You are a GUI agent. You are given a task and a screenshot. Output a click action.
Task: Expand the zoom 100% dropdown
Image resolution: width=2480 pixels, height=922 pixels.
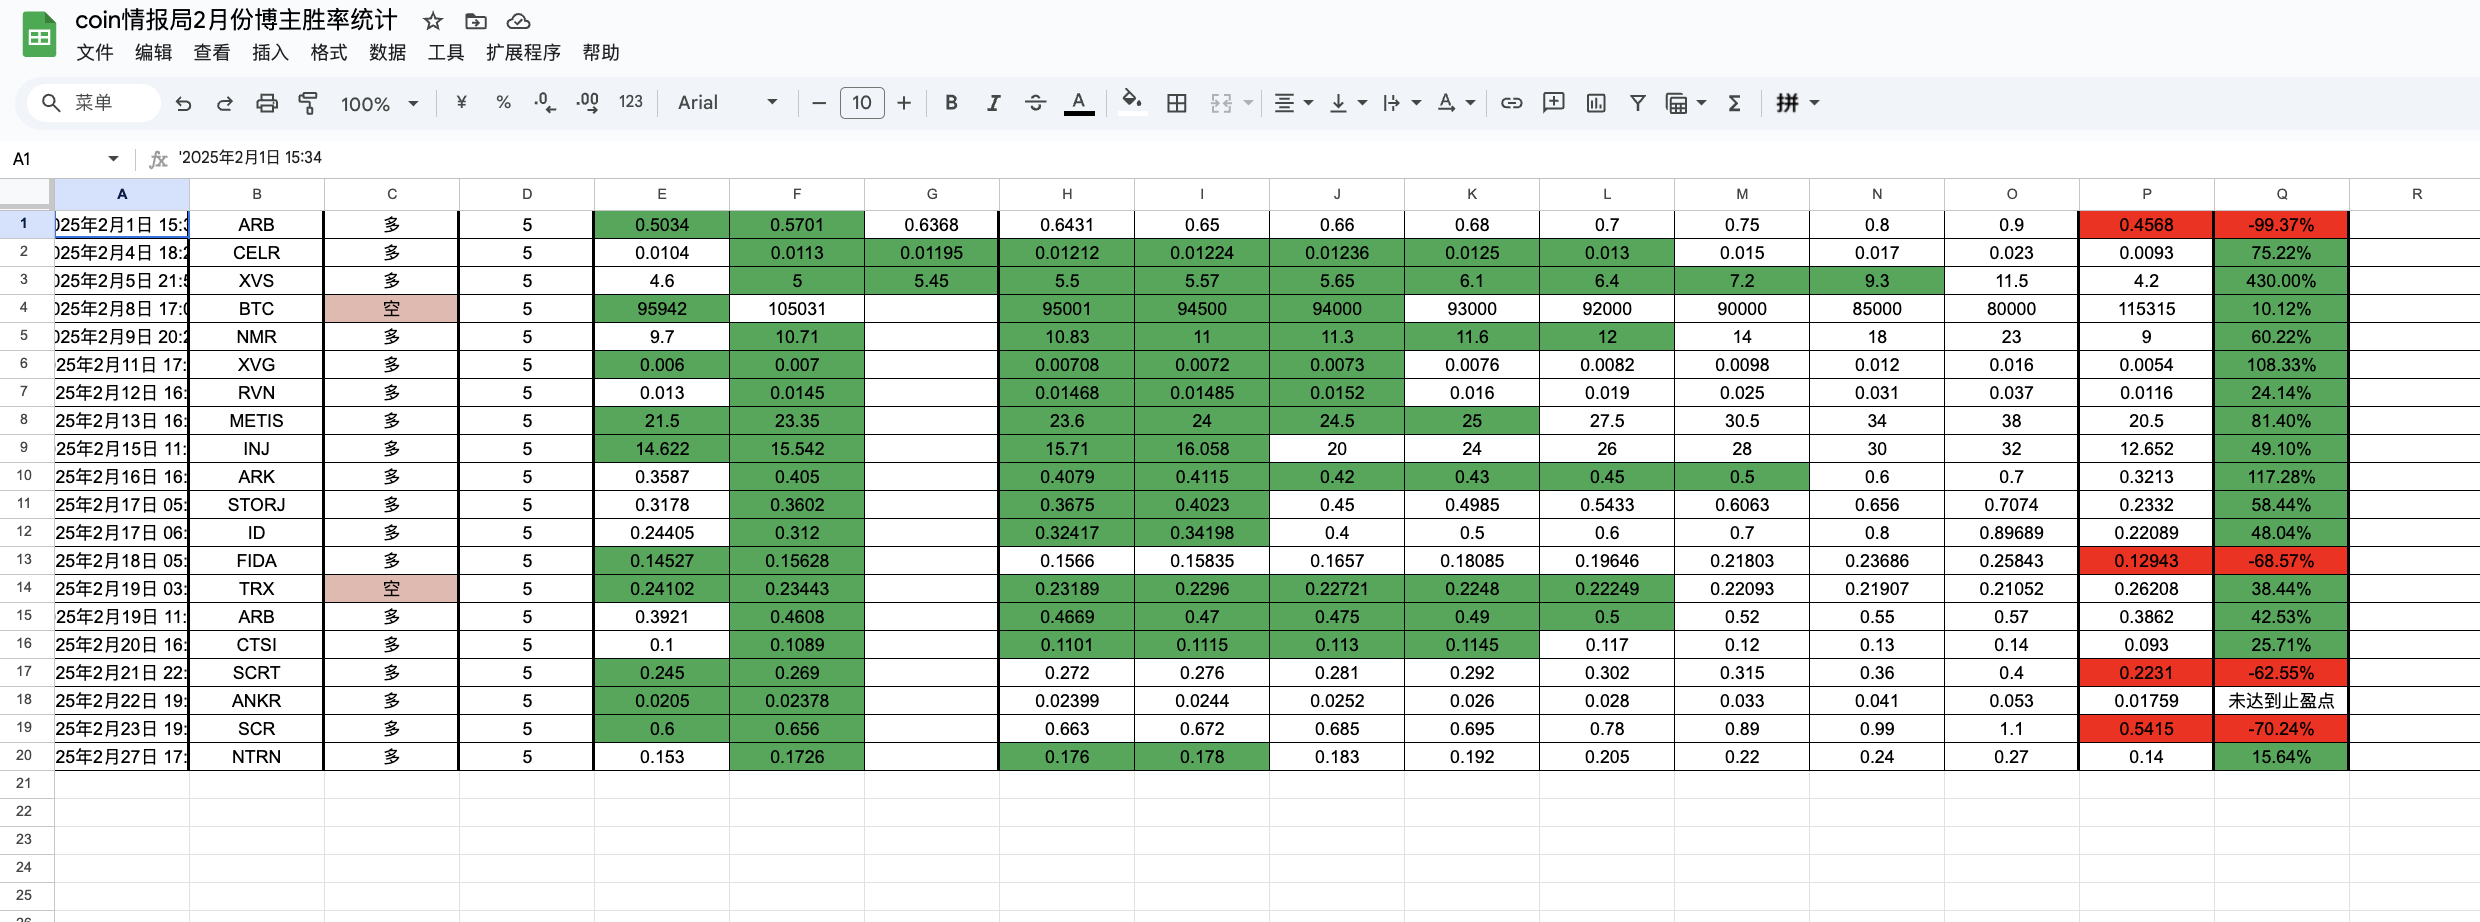[379, 104]
